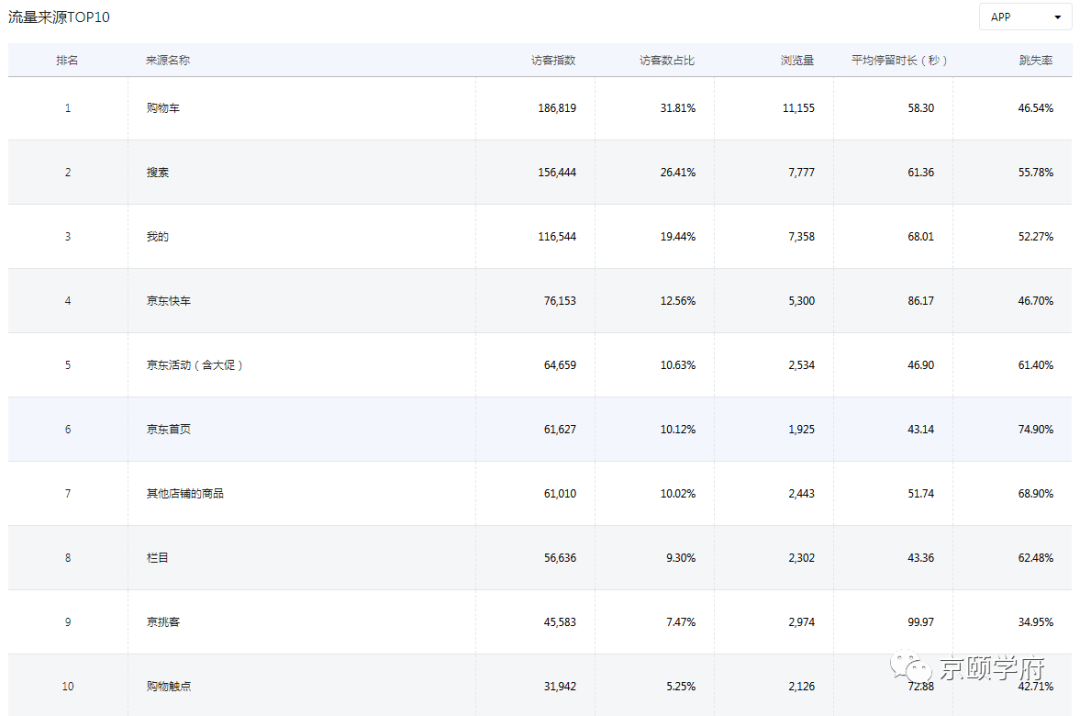Click visitor index value 45,583

[x=559, y=622]
